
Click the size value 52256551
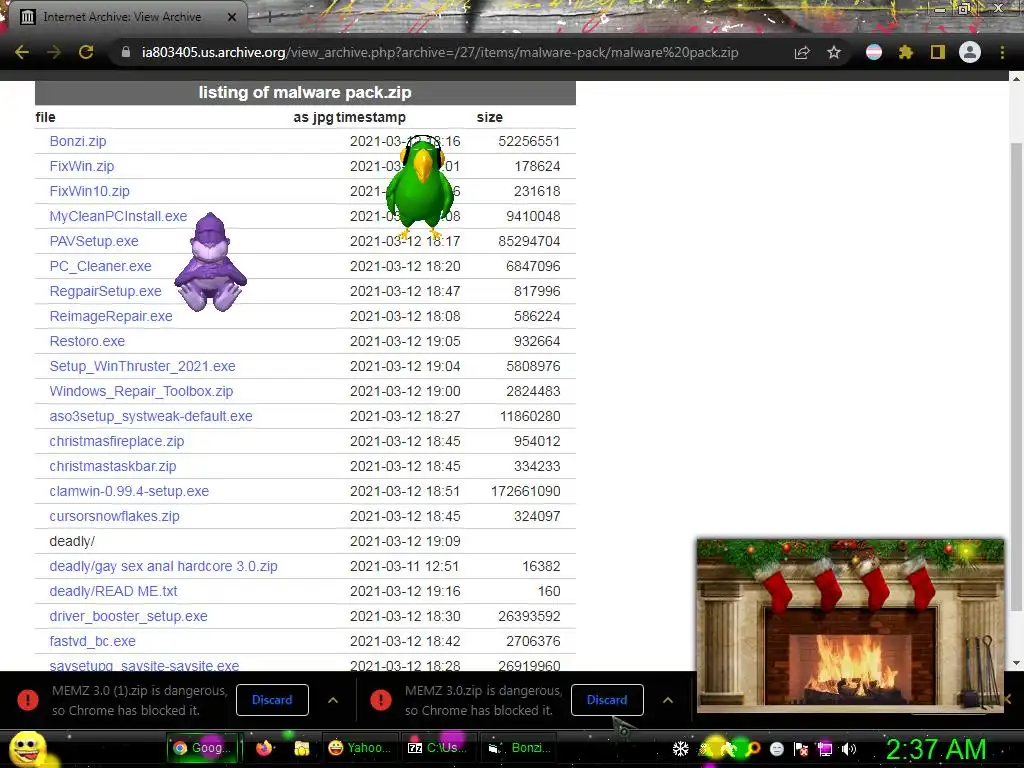pos(529,141)
